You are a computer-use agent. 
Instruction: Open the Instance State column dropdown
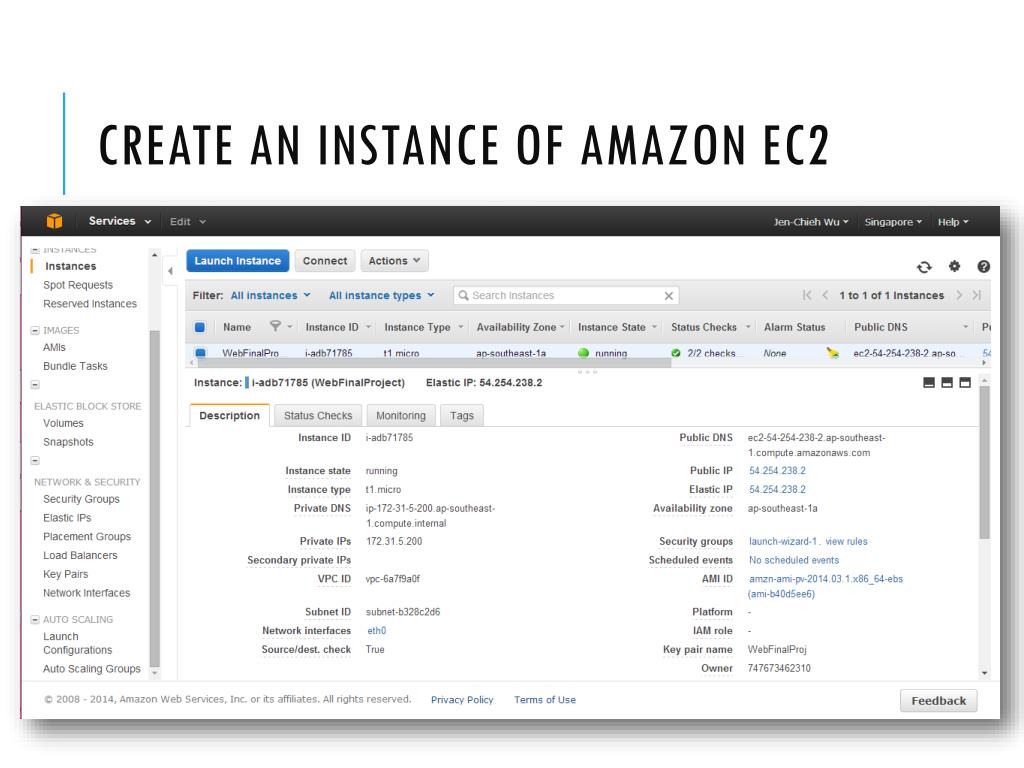[x=654, y=327]
